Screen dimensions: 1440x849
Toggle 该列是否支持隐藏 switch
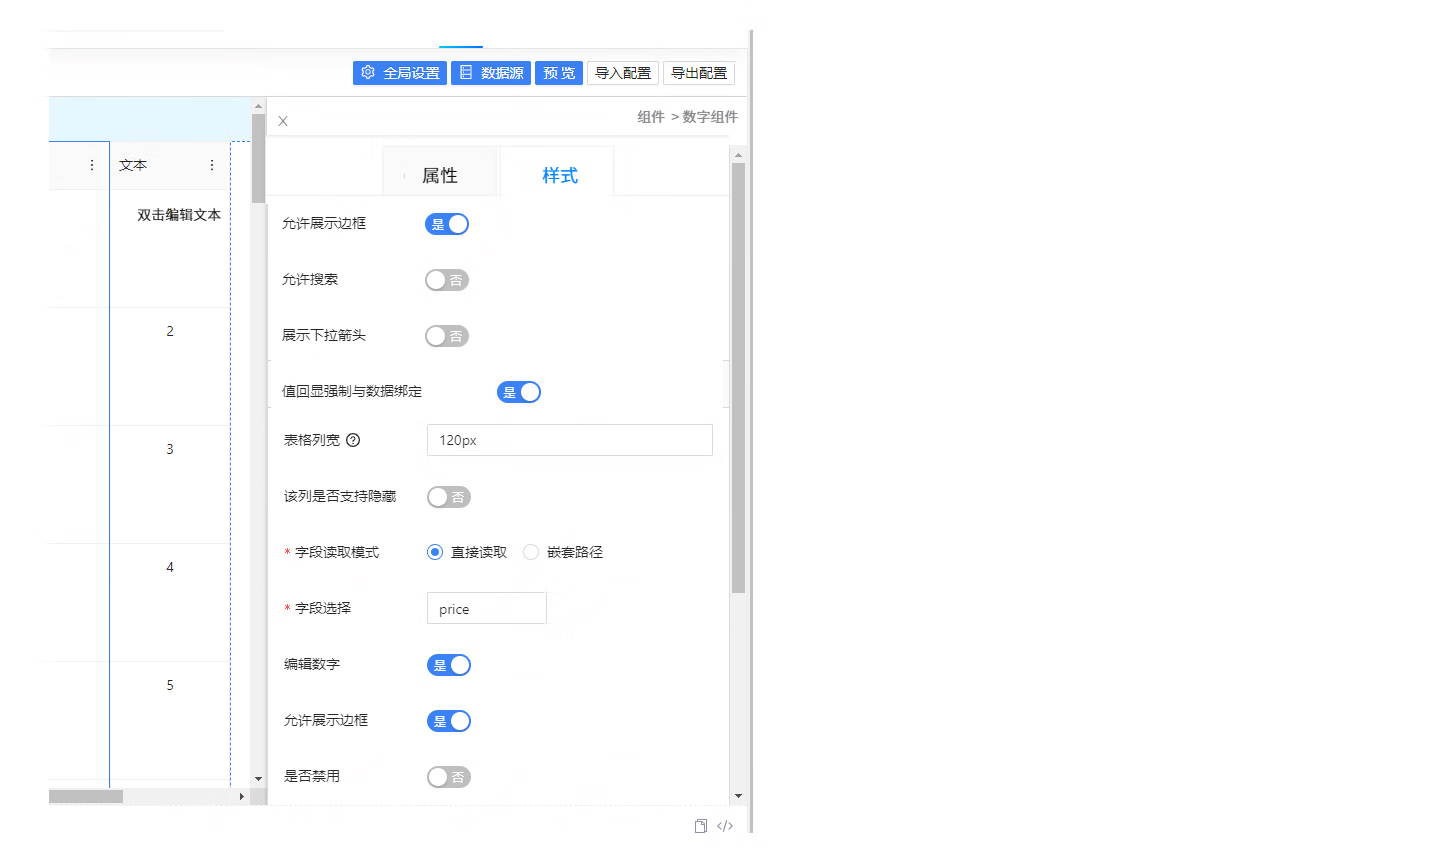pos(449,497)
